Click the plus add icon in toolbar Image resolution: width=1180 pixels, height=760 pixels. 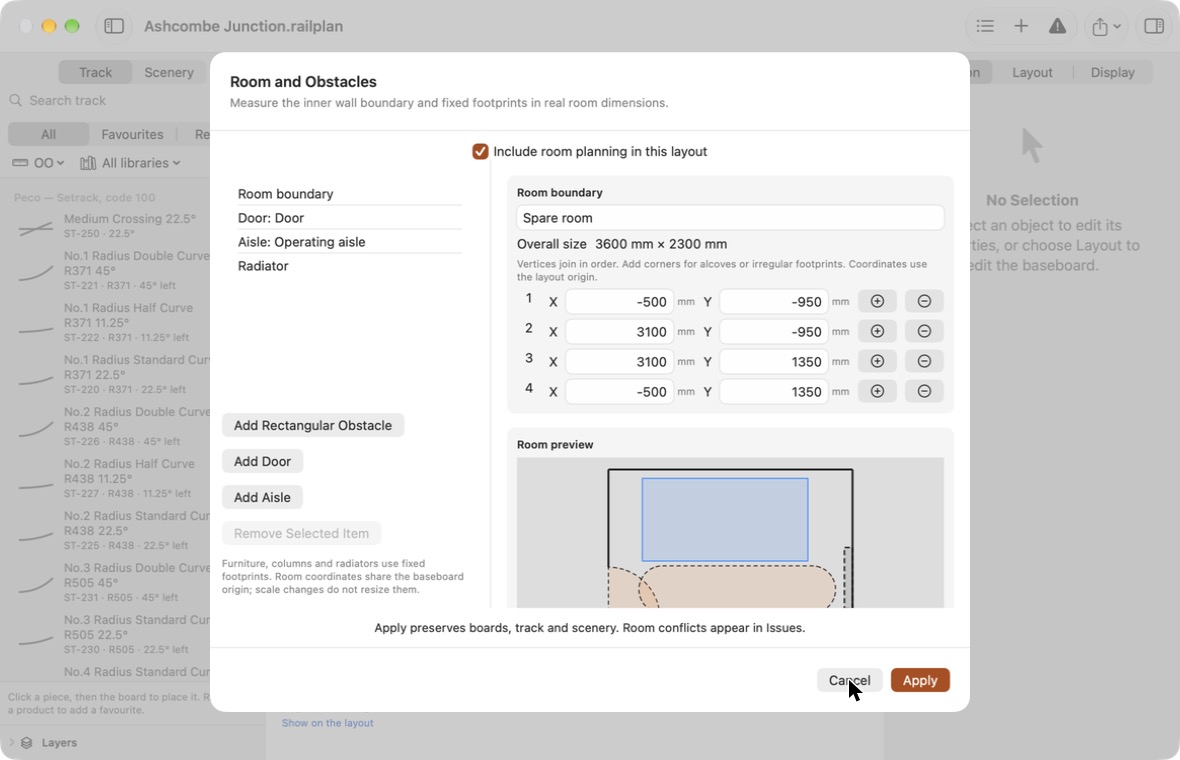1020,26
